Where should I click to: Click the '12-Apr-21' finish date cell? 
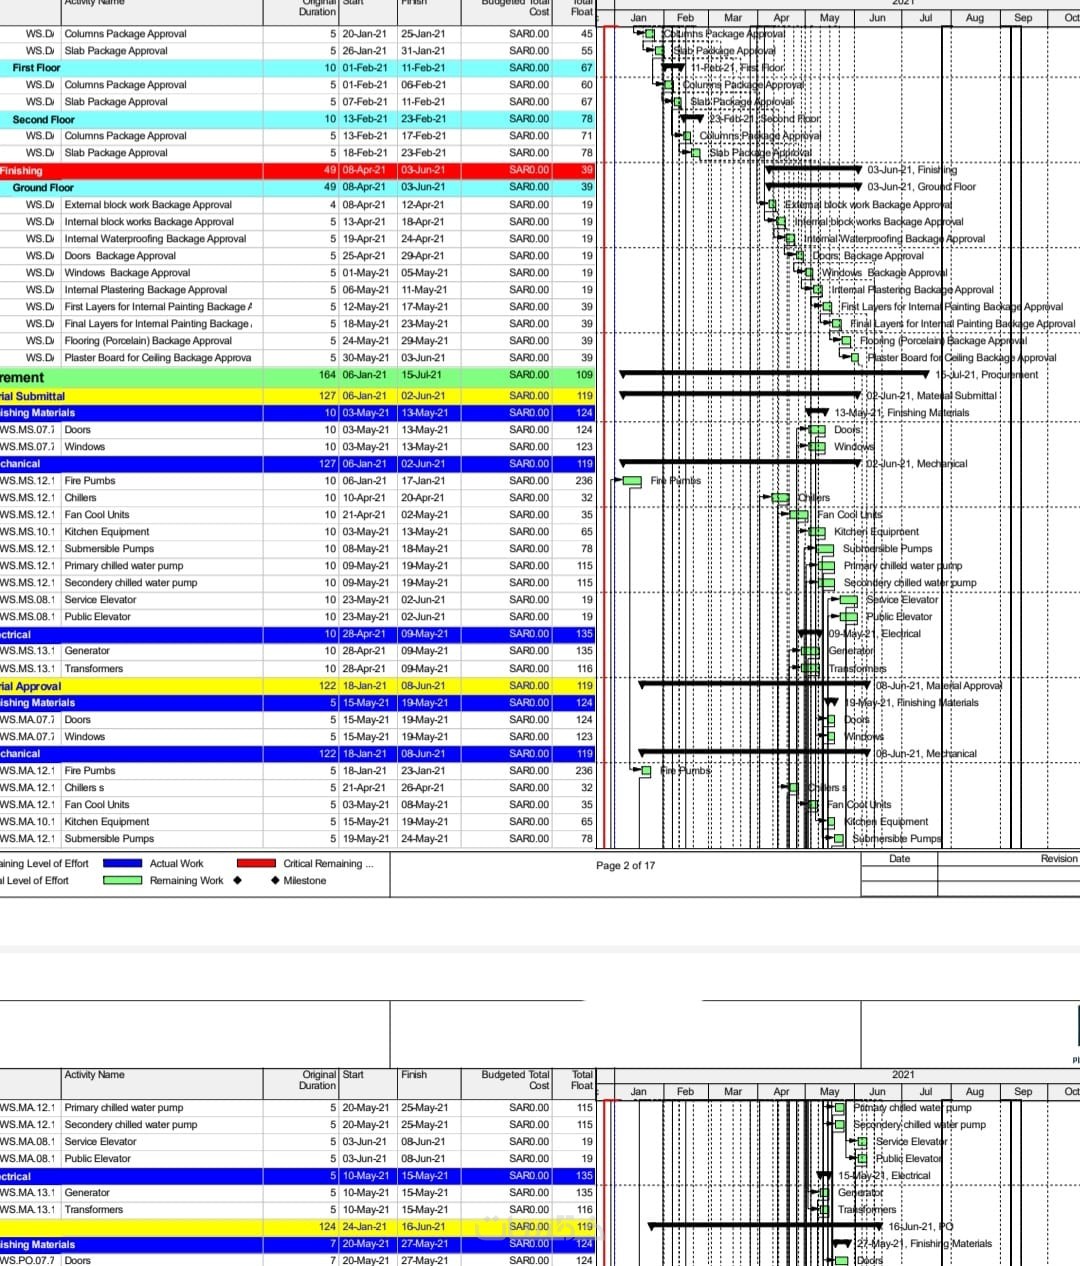coord(423,205)
